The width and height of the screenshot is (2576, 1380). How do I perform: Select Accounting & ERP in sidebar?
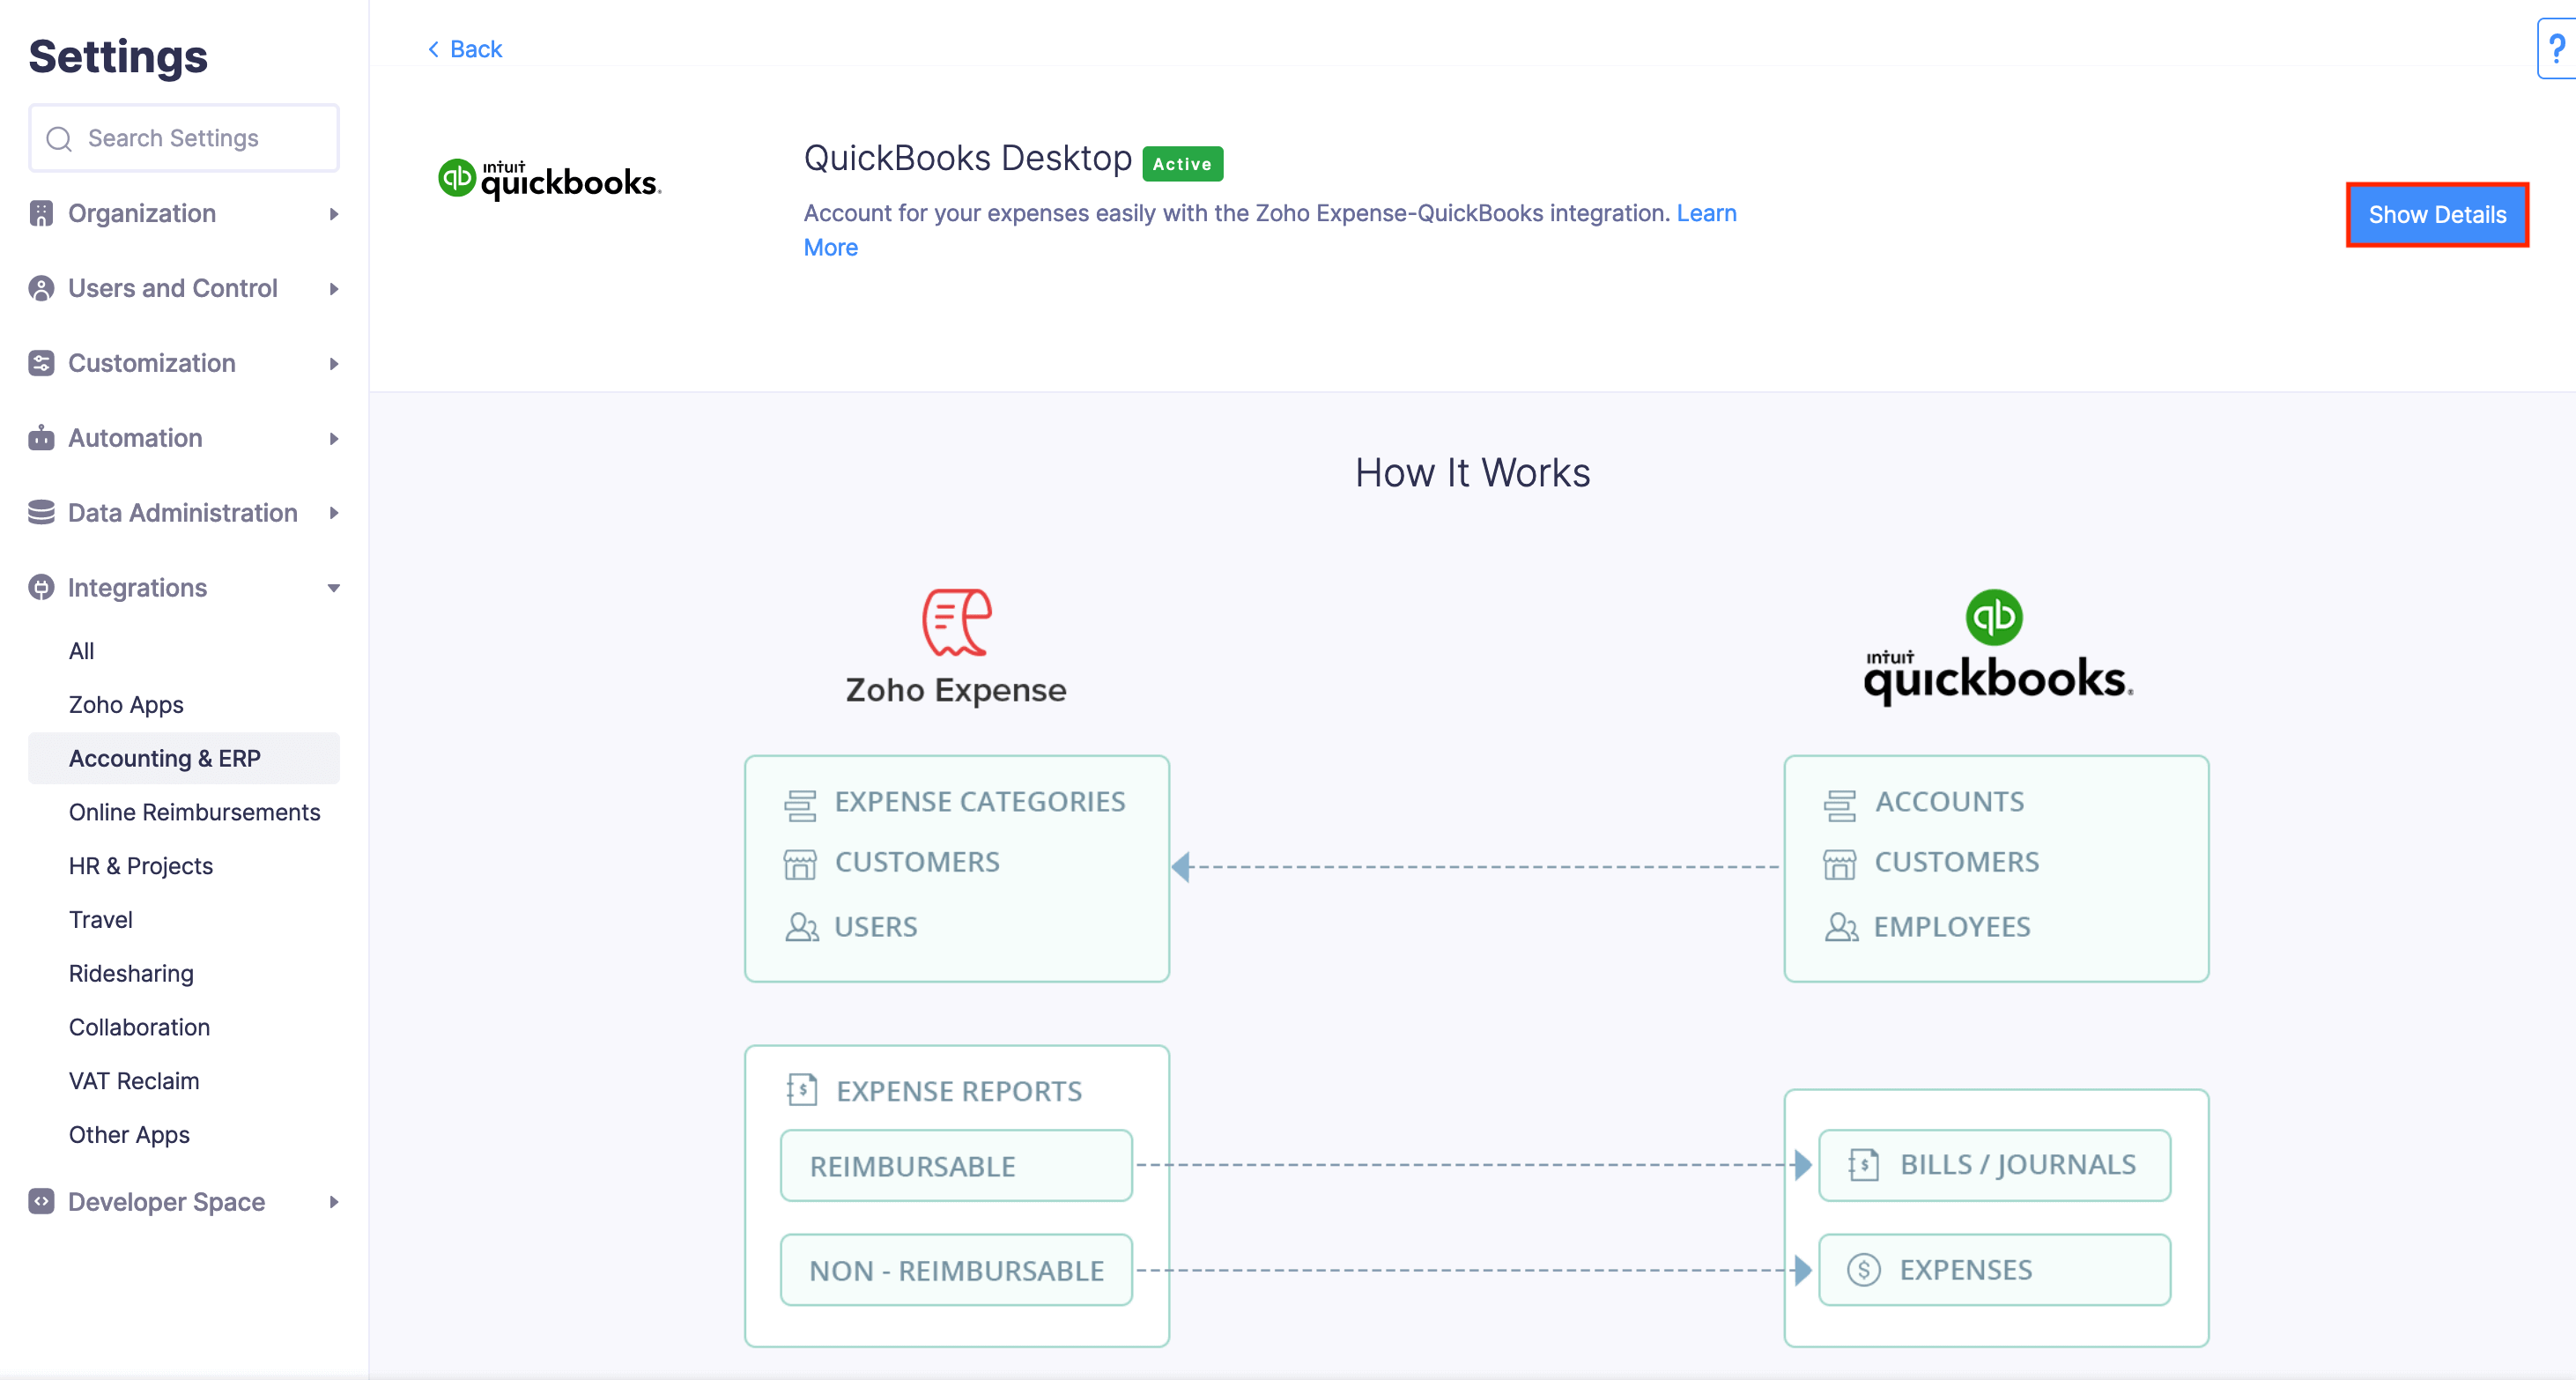pos(165,758)
